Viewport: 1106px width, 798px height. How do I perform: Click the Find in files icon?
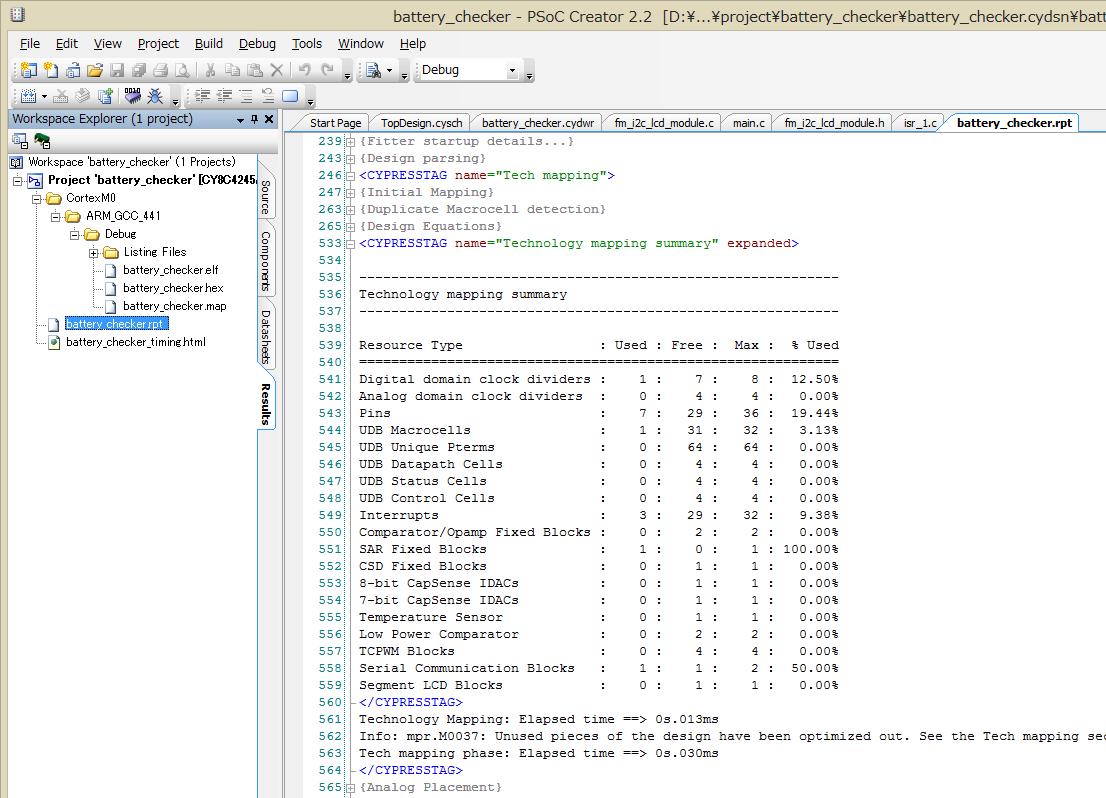click(373, 70)
